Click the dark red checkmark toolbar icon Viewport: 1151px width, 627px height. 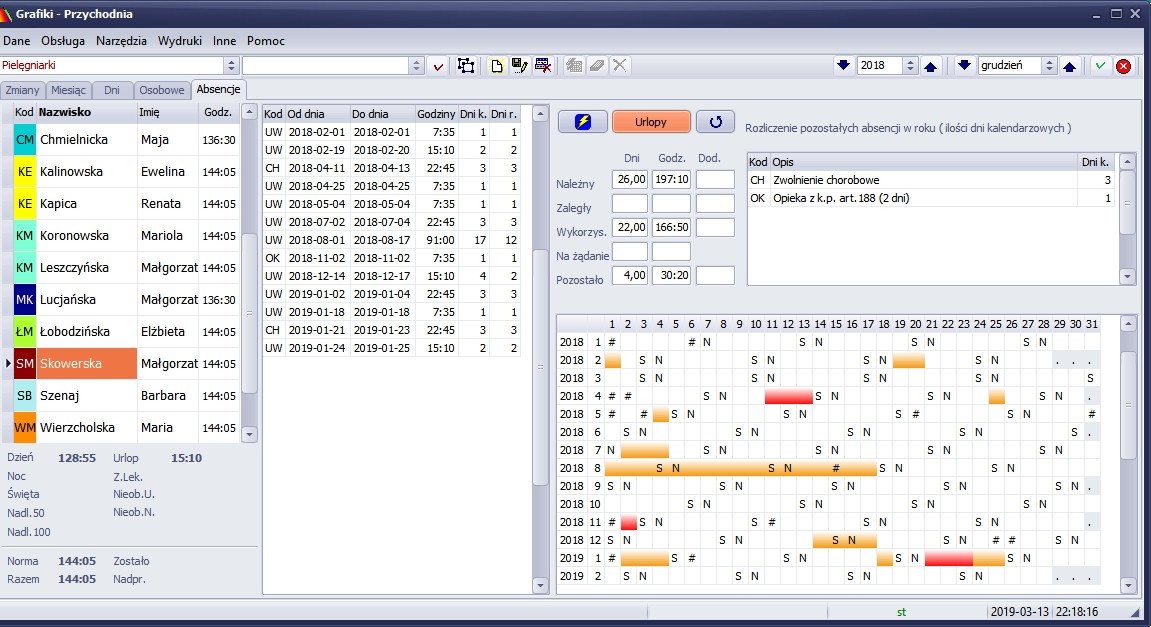click(438, 66)
